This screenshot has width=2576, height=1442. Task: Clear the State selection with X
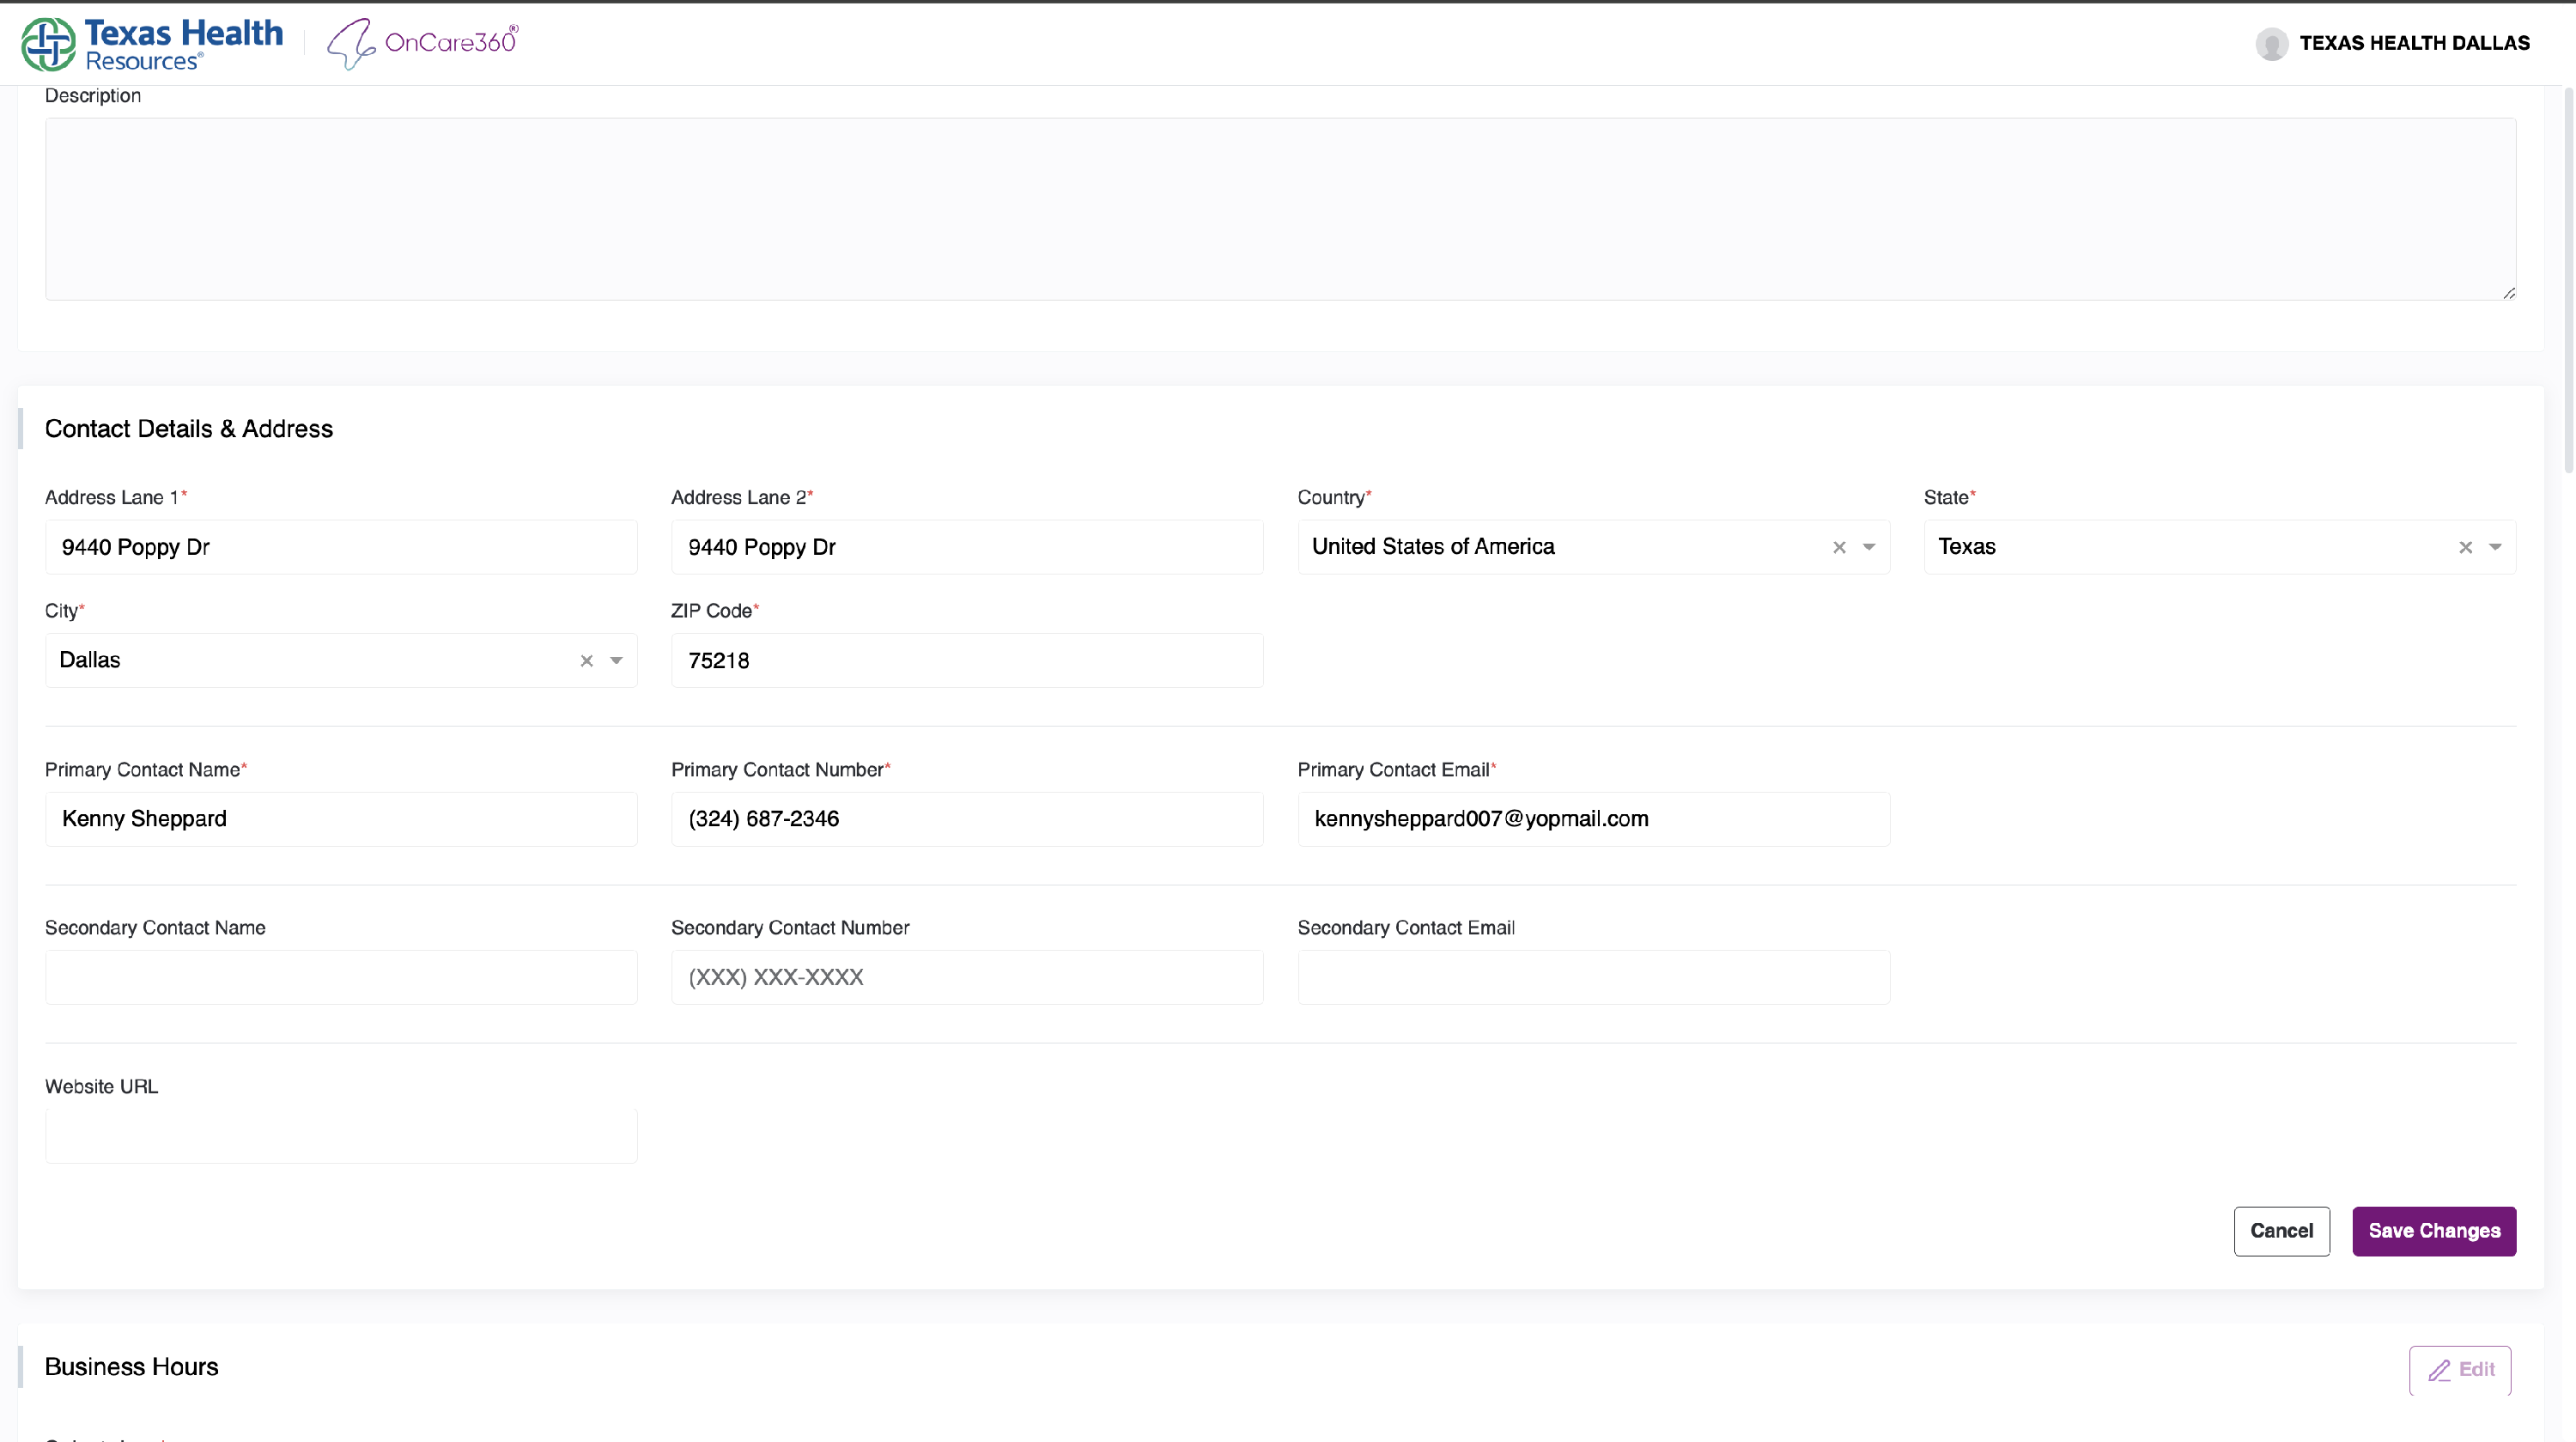[x=2465, y=547]
